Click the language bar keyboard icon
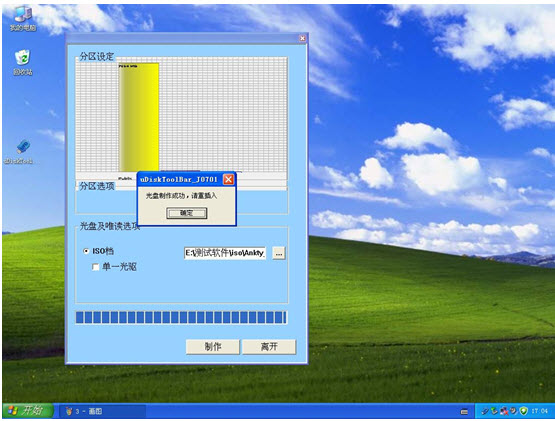The height and width of the screenshot is (421, 555). 464,412
